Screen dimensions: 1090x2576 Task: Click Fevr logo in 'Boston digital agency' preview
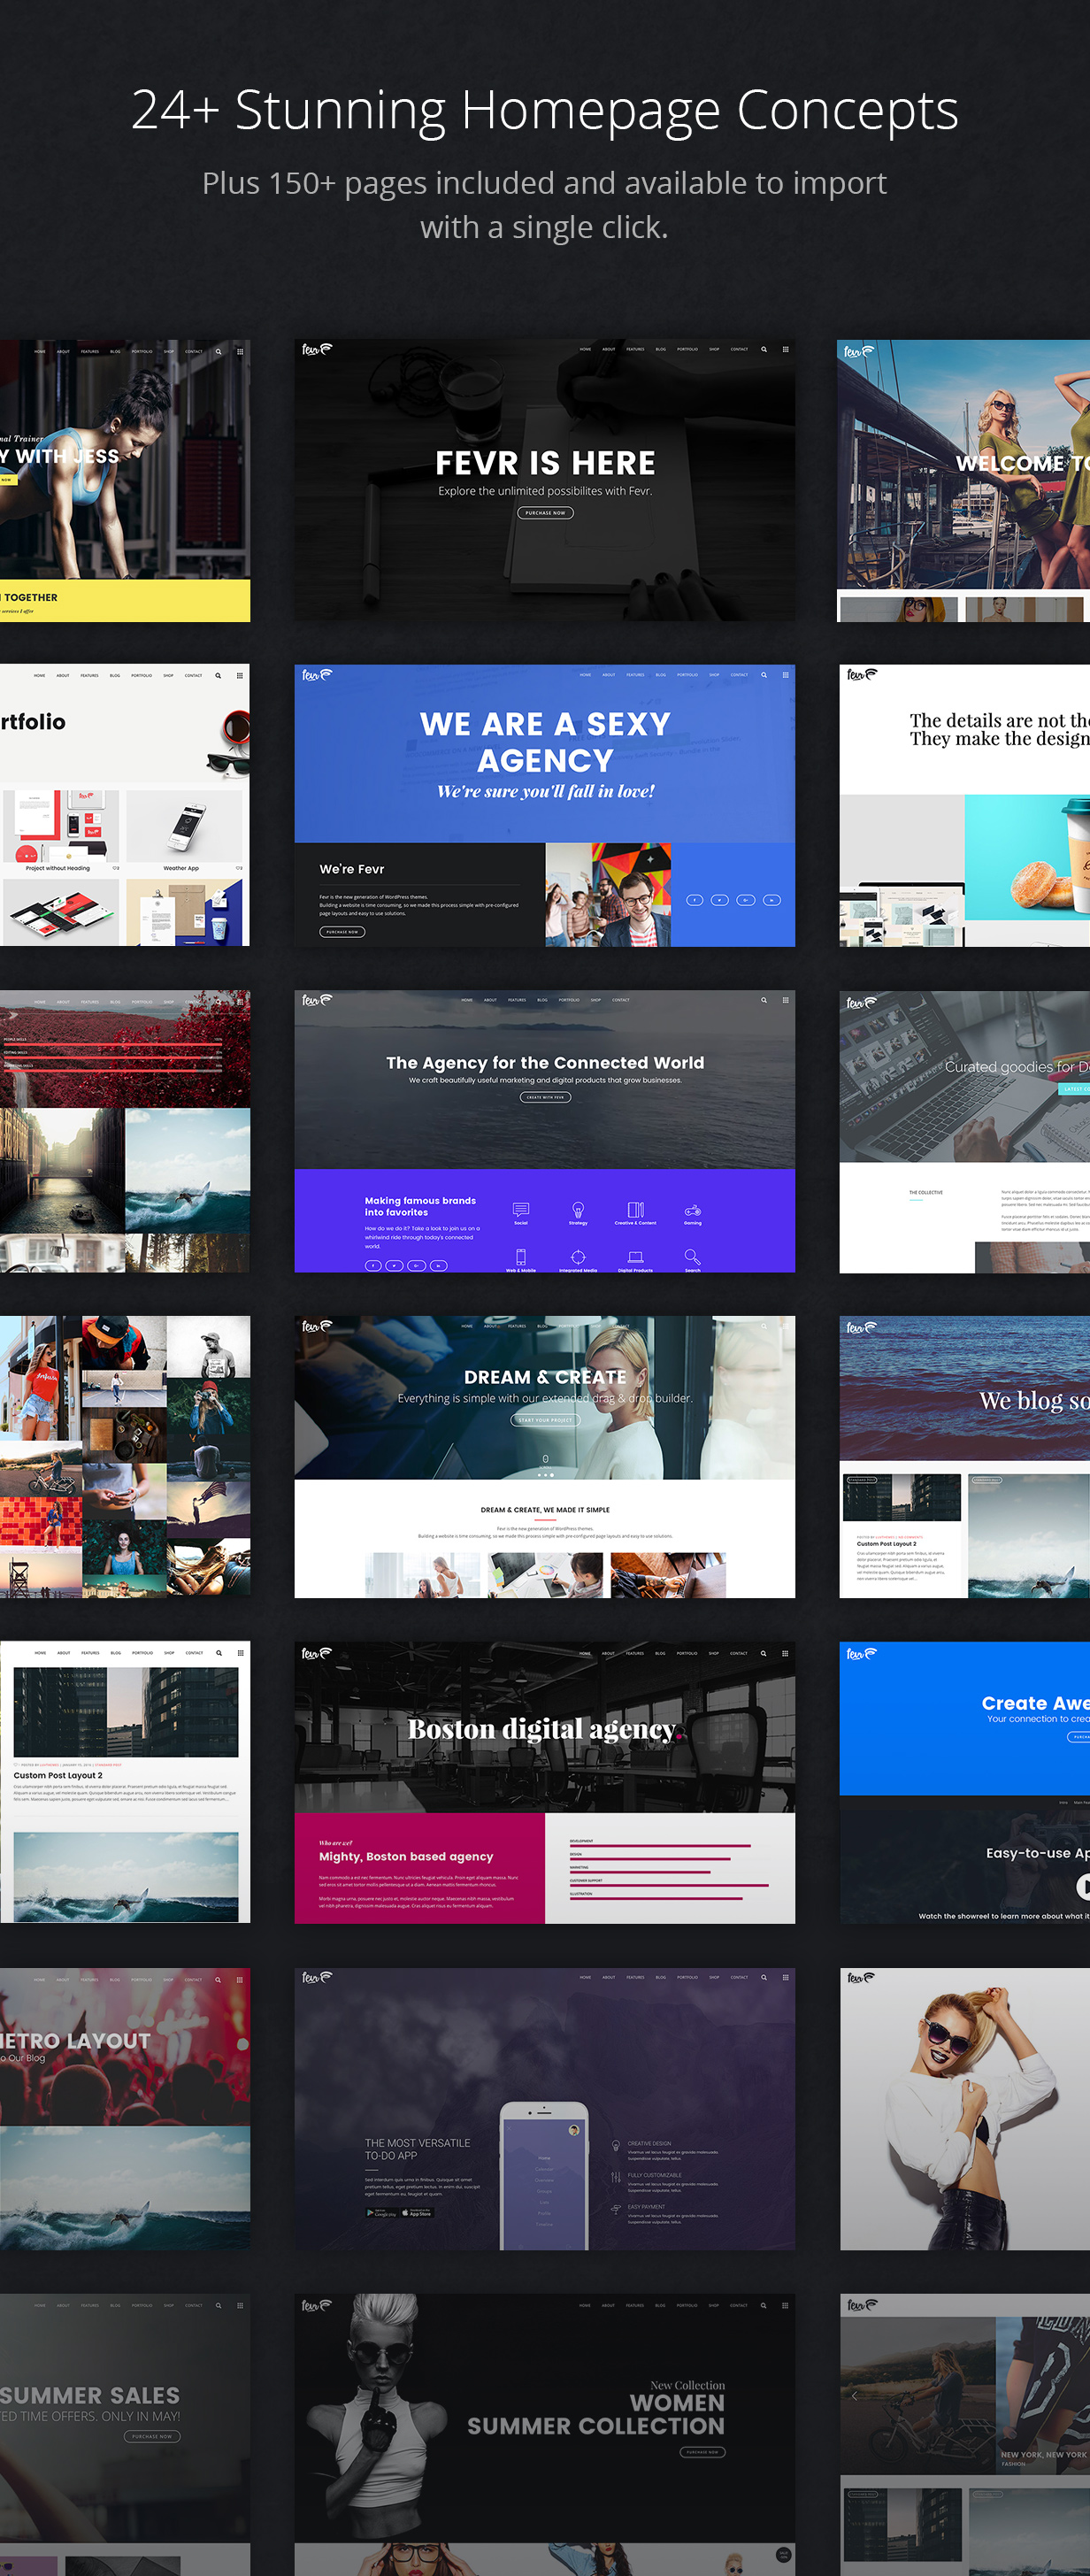click(317, 1653)
